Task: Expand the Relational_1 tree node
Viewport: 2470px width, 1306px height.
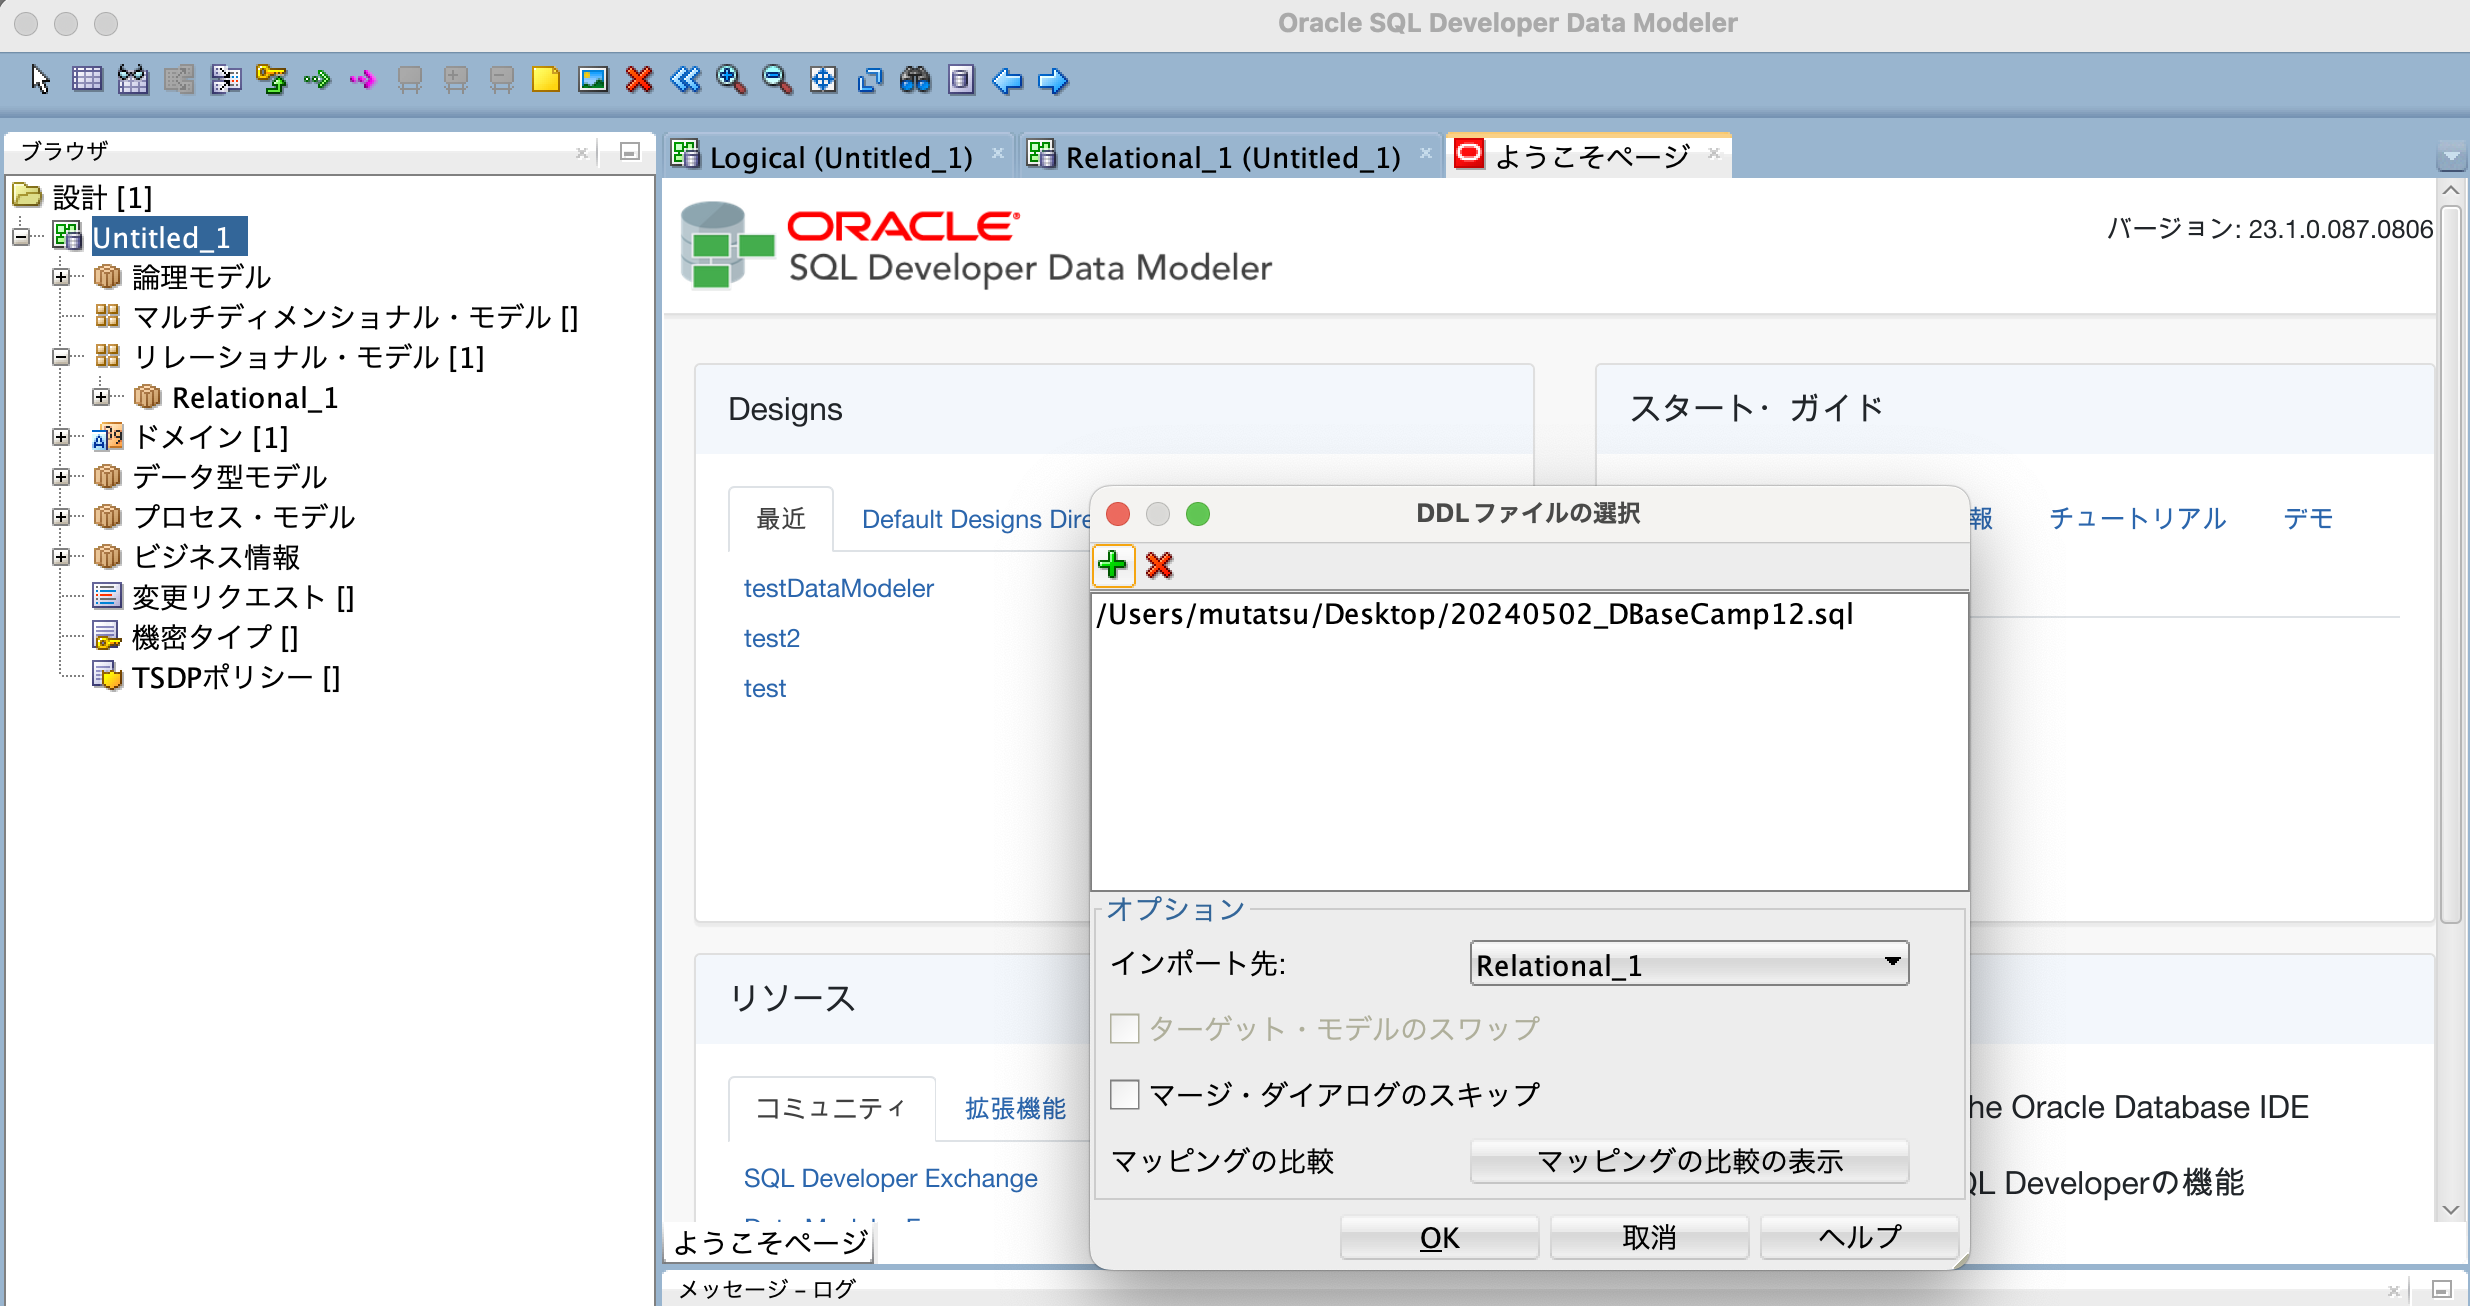Action: point(100,397)
